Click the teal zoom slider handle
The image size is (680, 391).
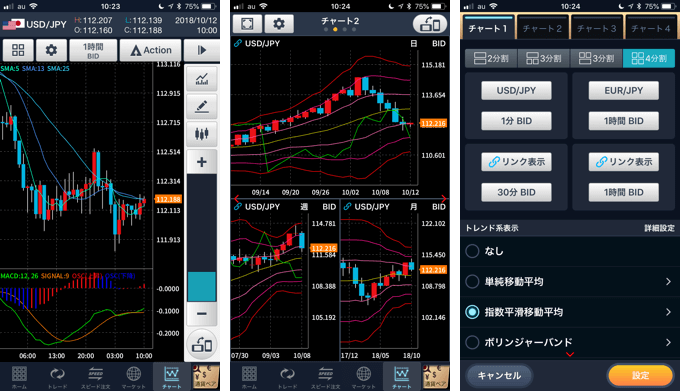(x=202, y=287)
